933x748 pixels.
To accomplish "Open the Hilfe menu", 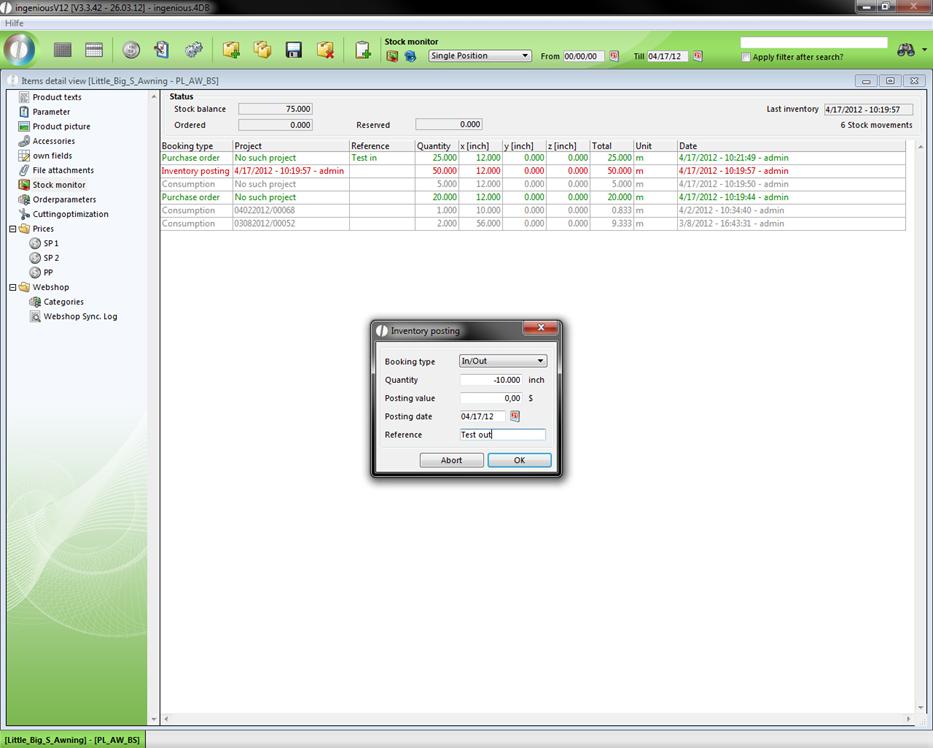I will pos(14,23).
